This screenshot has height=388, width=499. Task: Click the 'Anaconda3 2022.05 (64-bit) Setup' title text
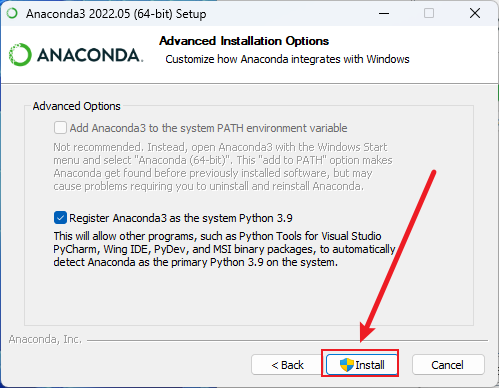(116, 14)
